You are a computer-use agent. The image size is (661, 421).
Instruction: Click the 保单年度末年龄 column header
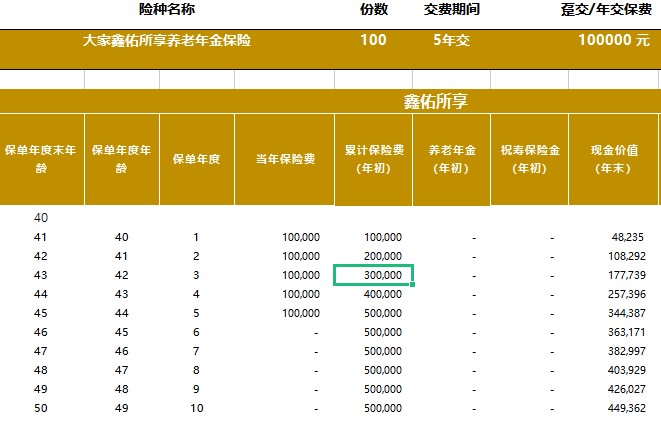click(x=41, y=159)
